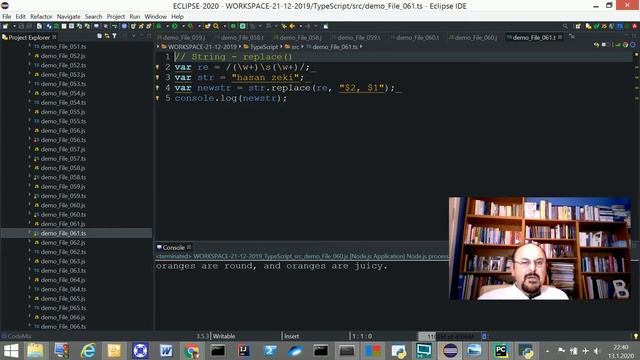
Task: Open the Edit menu
Action: pos(20,17)
